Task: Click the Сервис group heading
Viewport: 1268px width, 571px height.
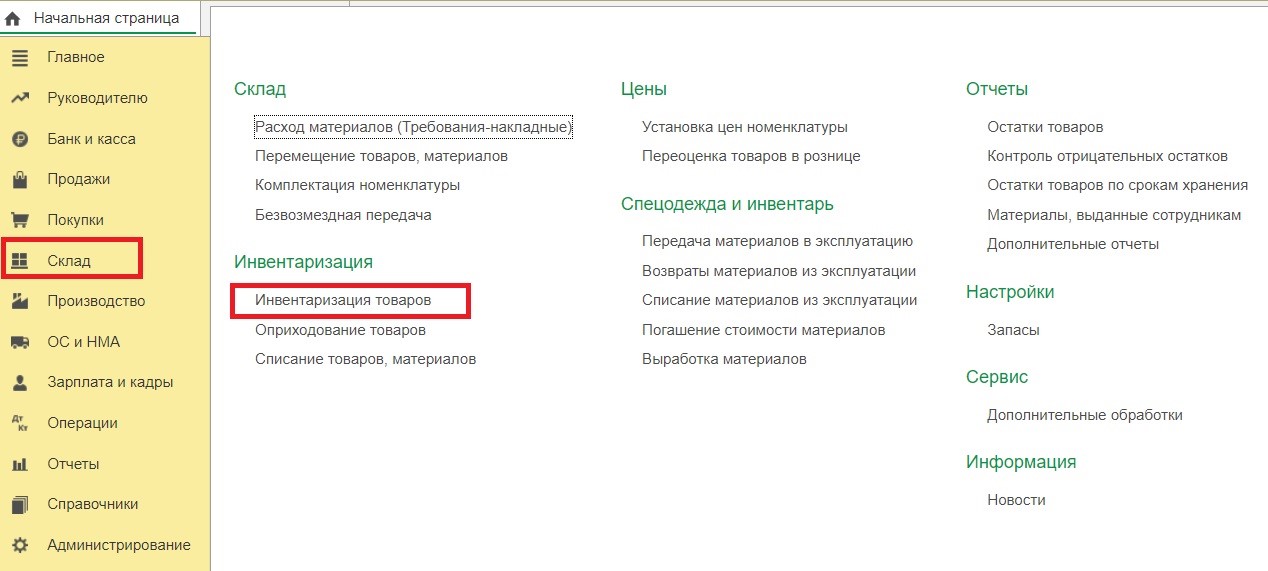Action: tap(997, 377)
